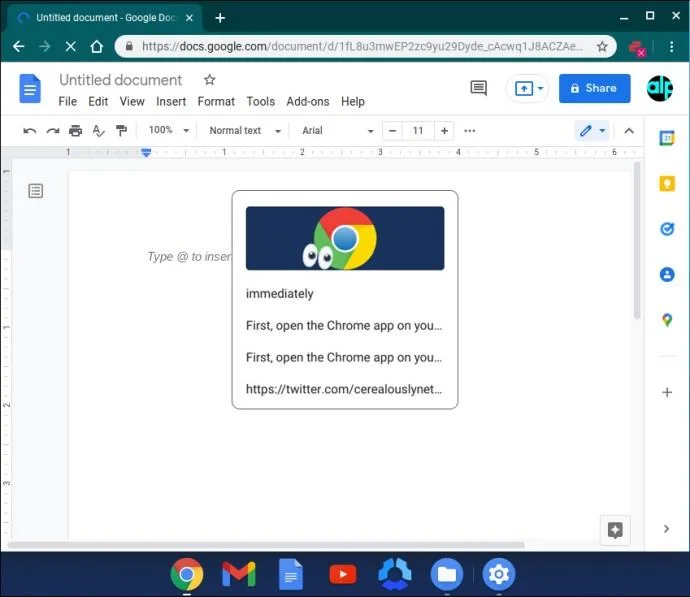Open Chrome from the shelf
This screenshot has width=690, height=597.
pos(187,574)
